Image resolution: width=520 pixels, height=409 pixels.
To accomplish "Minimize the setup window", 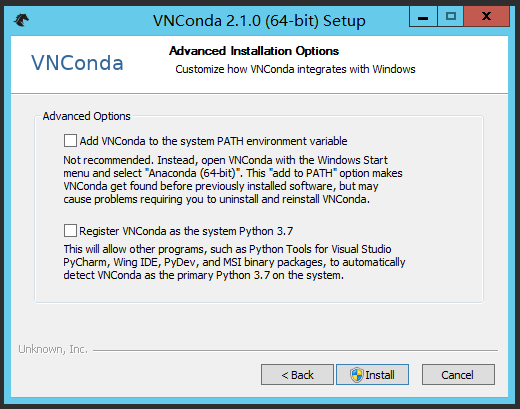I will [423, 17].
